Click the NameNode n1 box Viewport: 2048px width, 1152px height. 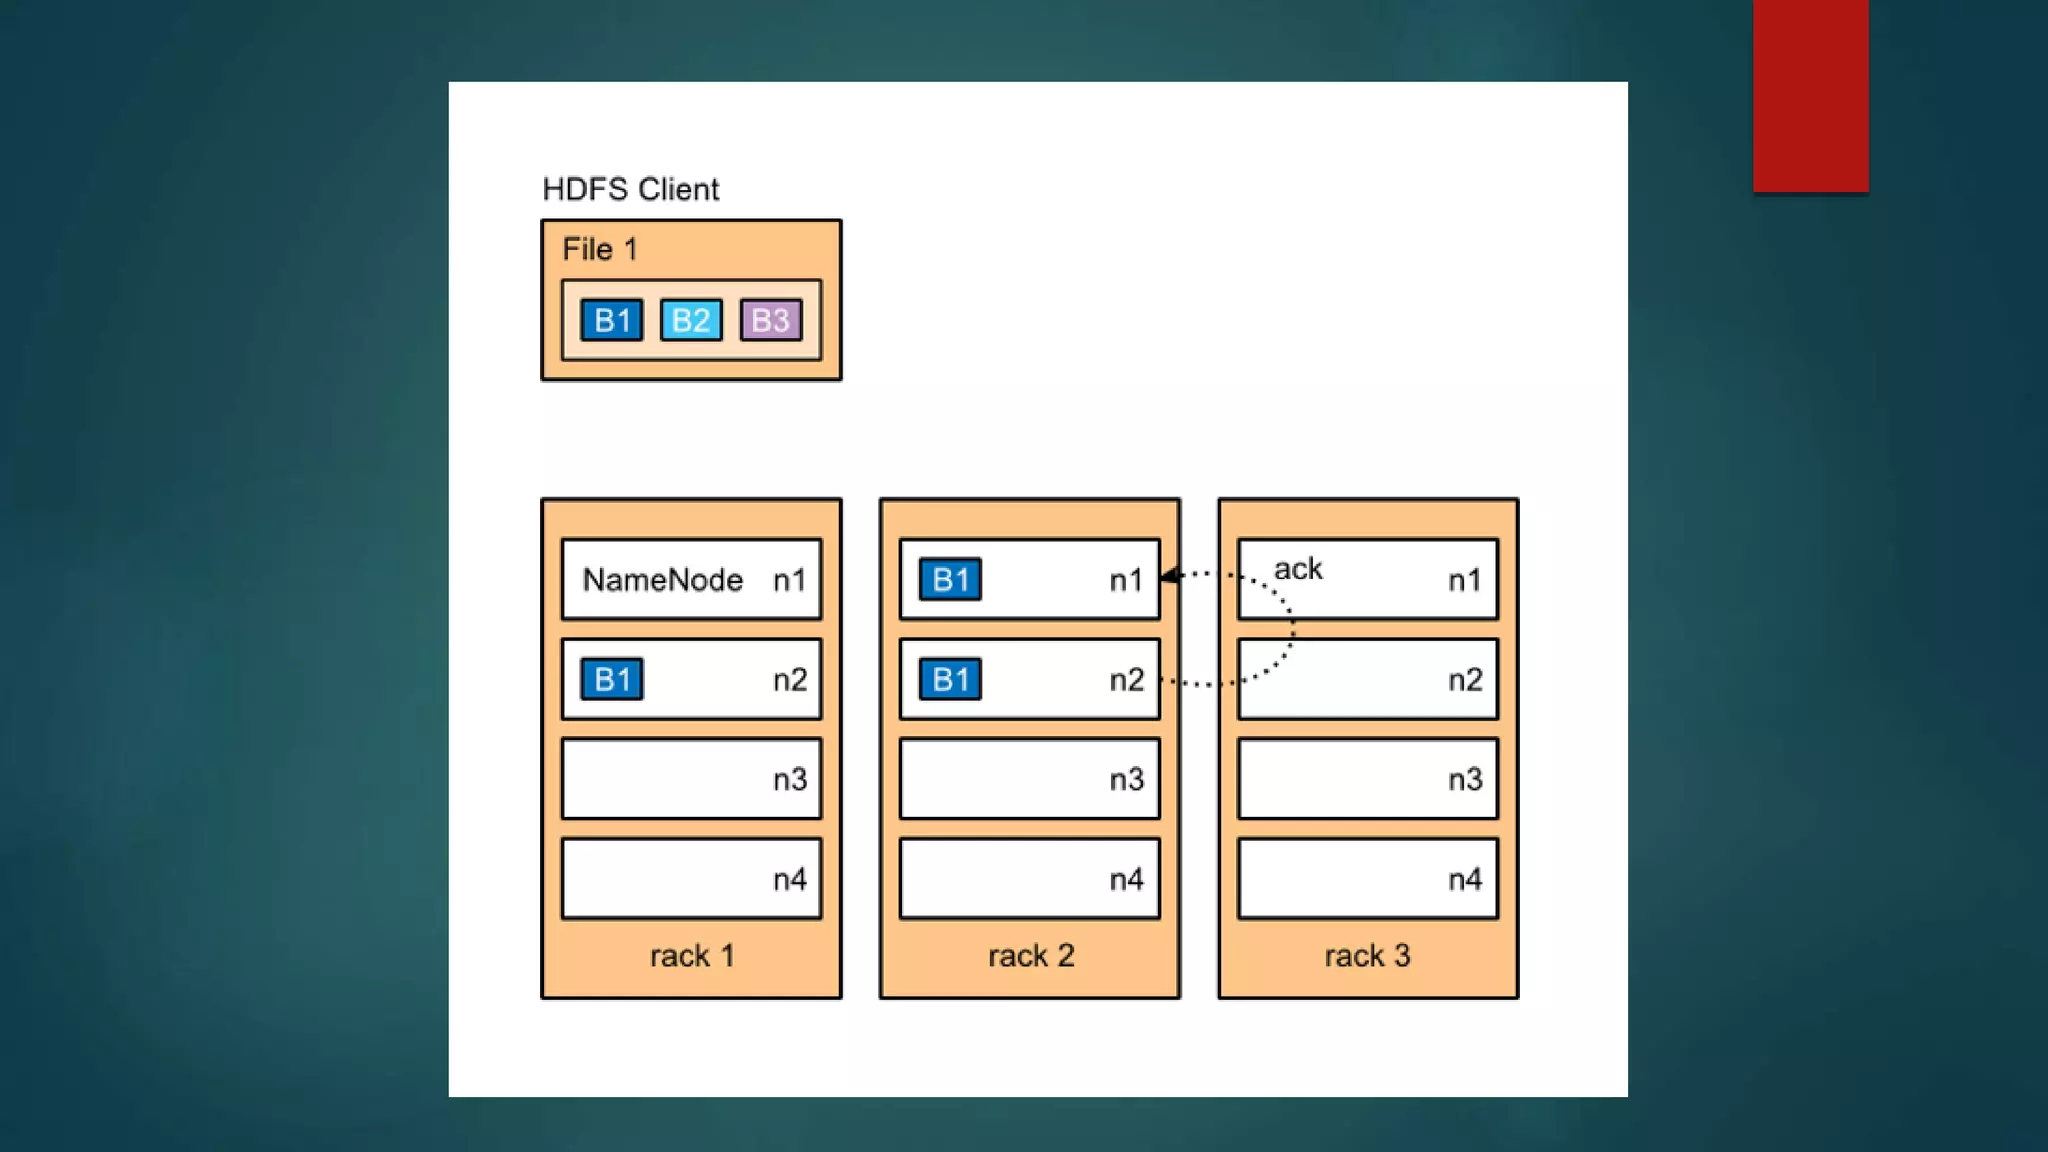(x=691, y=579)
